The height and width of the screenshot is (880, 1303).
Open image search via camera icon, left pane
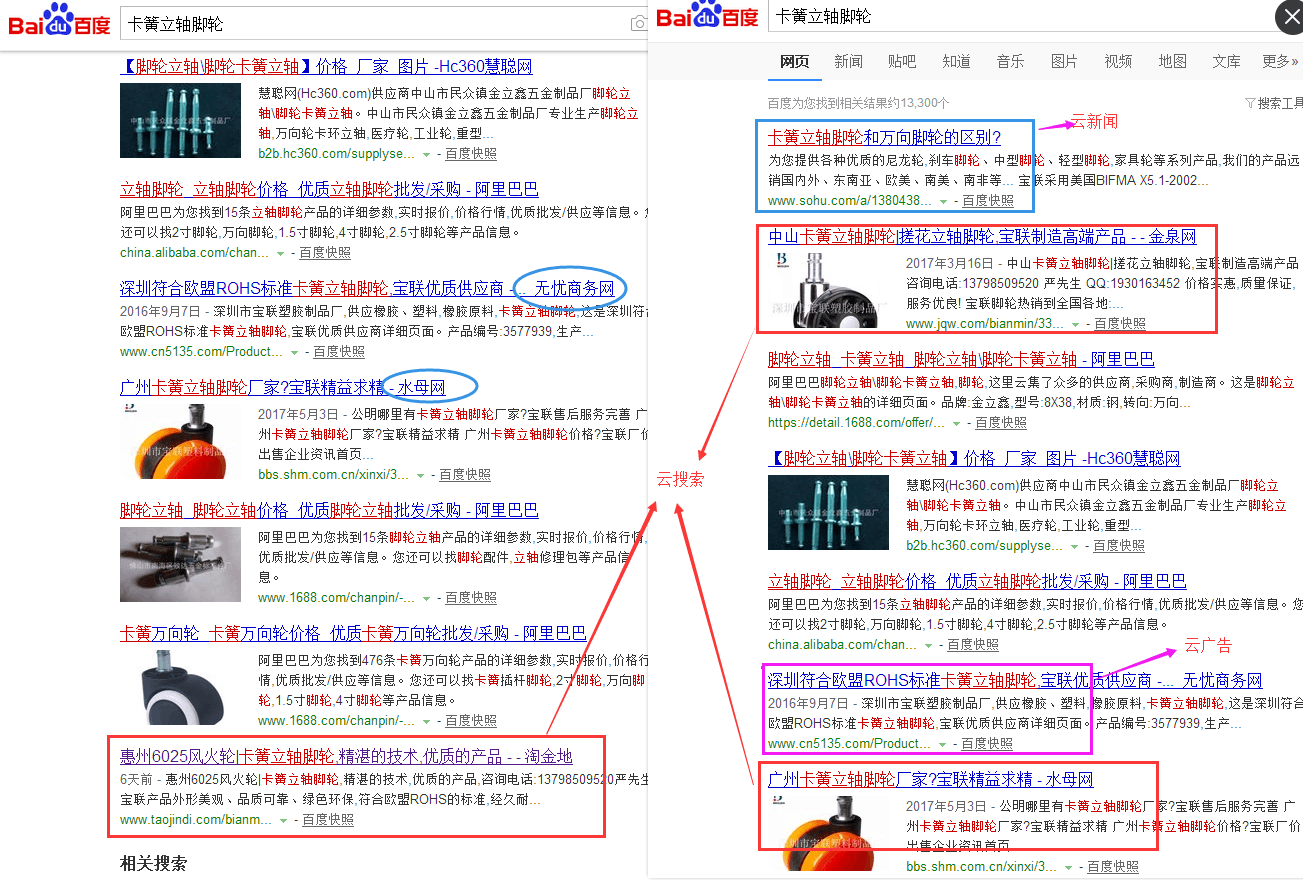tap(638, 23)
